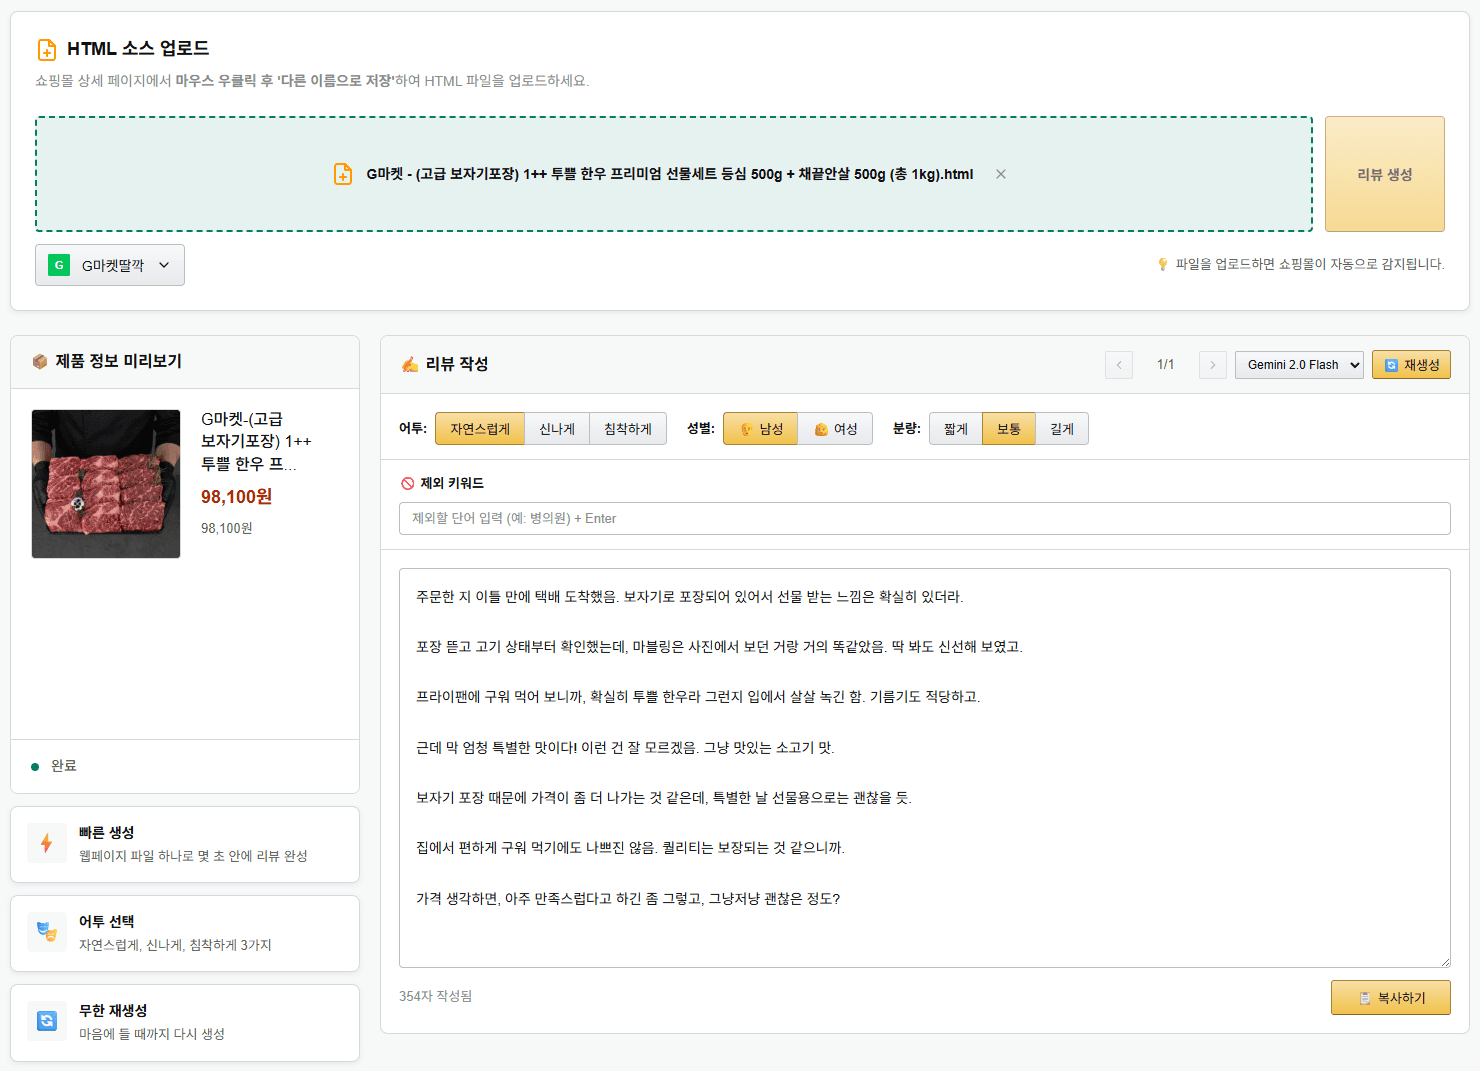
Task: Click the HTML 소스 업로드 file icon
Action: click(46, 48)
